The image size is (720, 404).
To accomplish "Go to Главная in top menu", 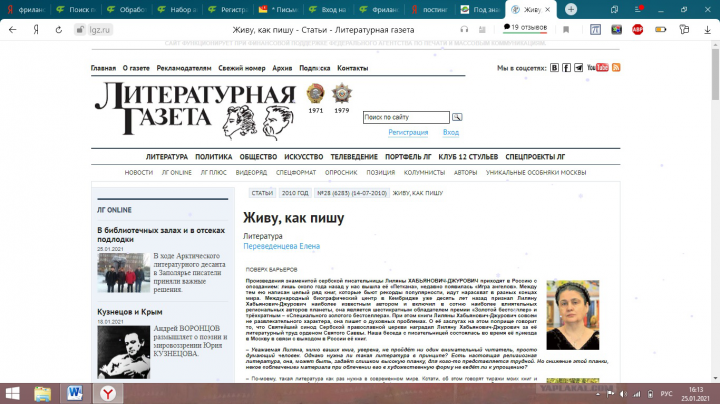I will pyautogui.click(x=103, y=68).
